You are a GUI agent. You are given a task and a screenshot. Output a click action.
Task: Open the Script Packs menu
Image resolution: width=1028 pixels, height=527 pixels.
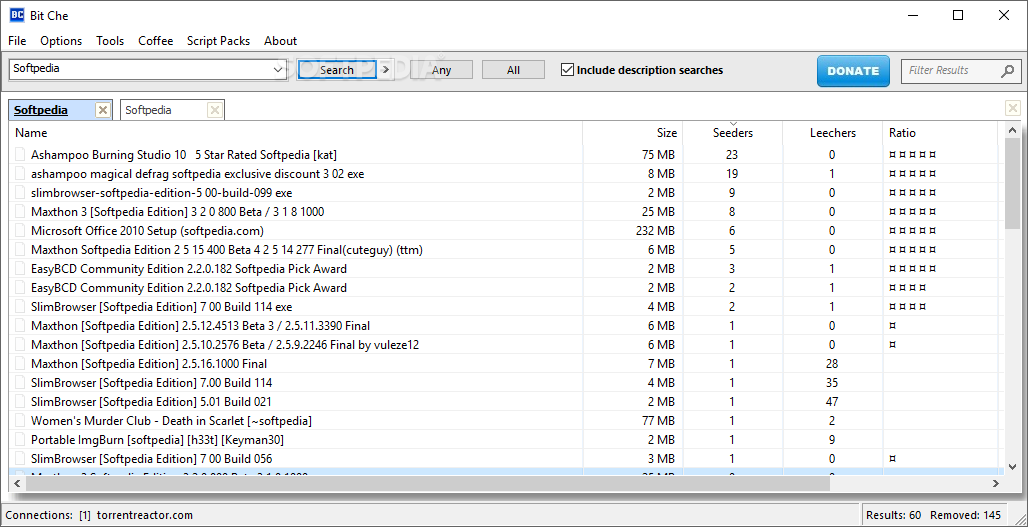[x=218, y=41]
